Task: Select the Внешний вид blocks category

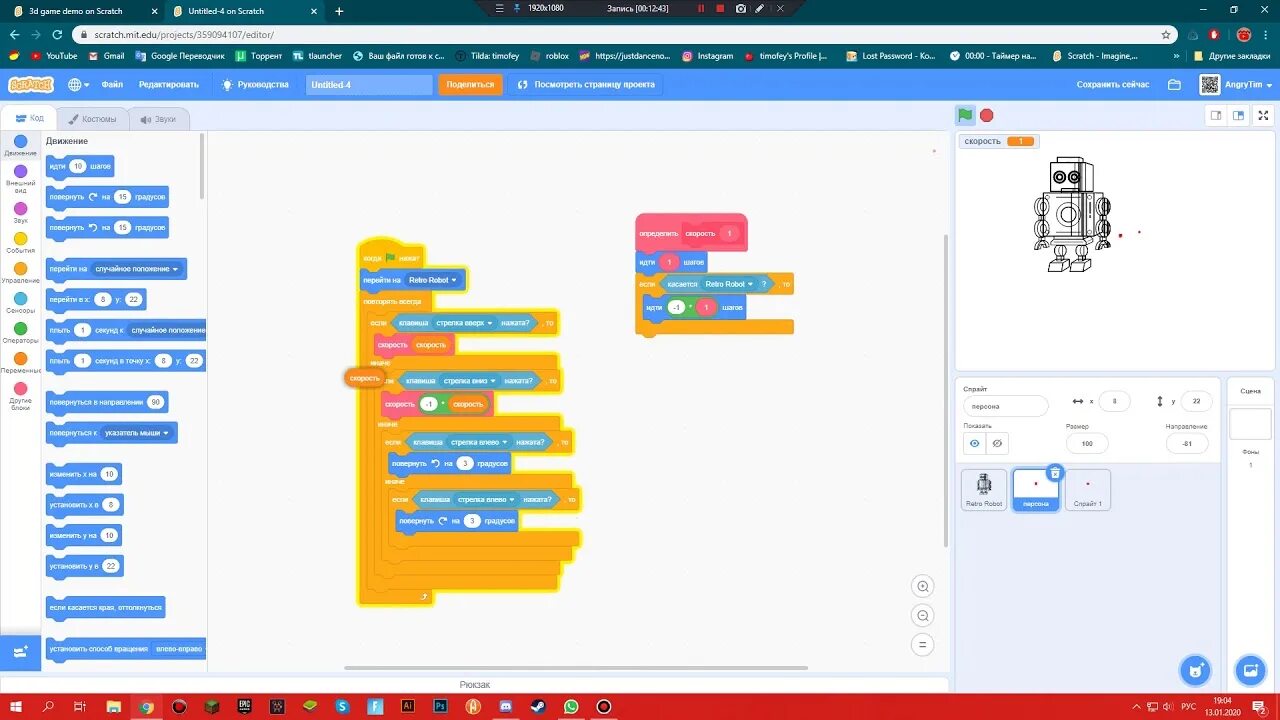Action: coord(20,178)
